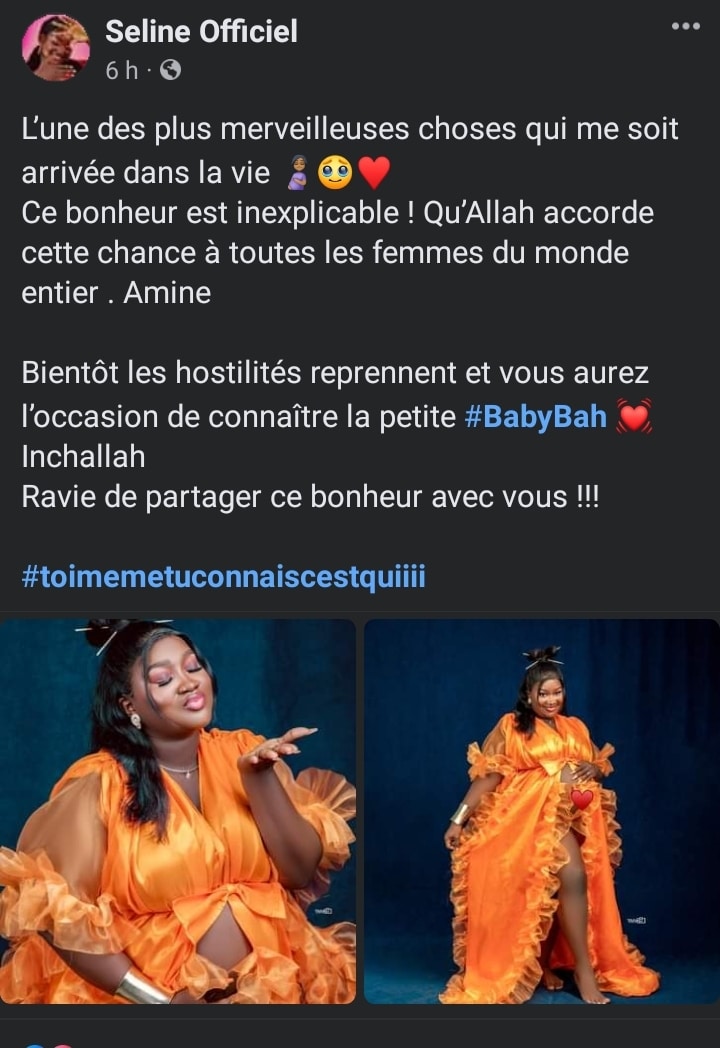Click the watermark logo in the left photo
This screenshot has width=720, height=1048.
click(323, 910)
